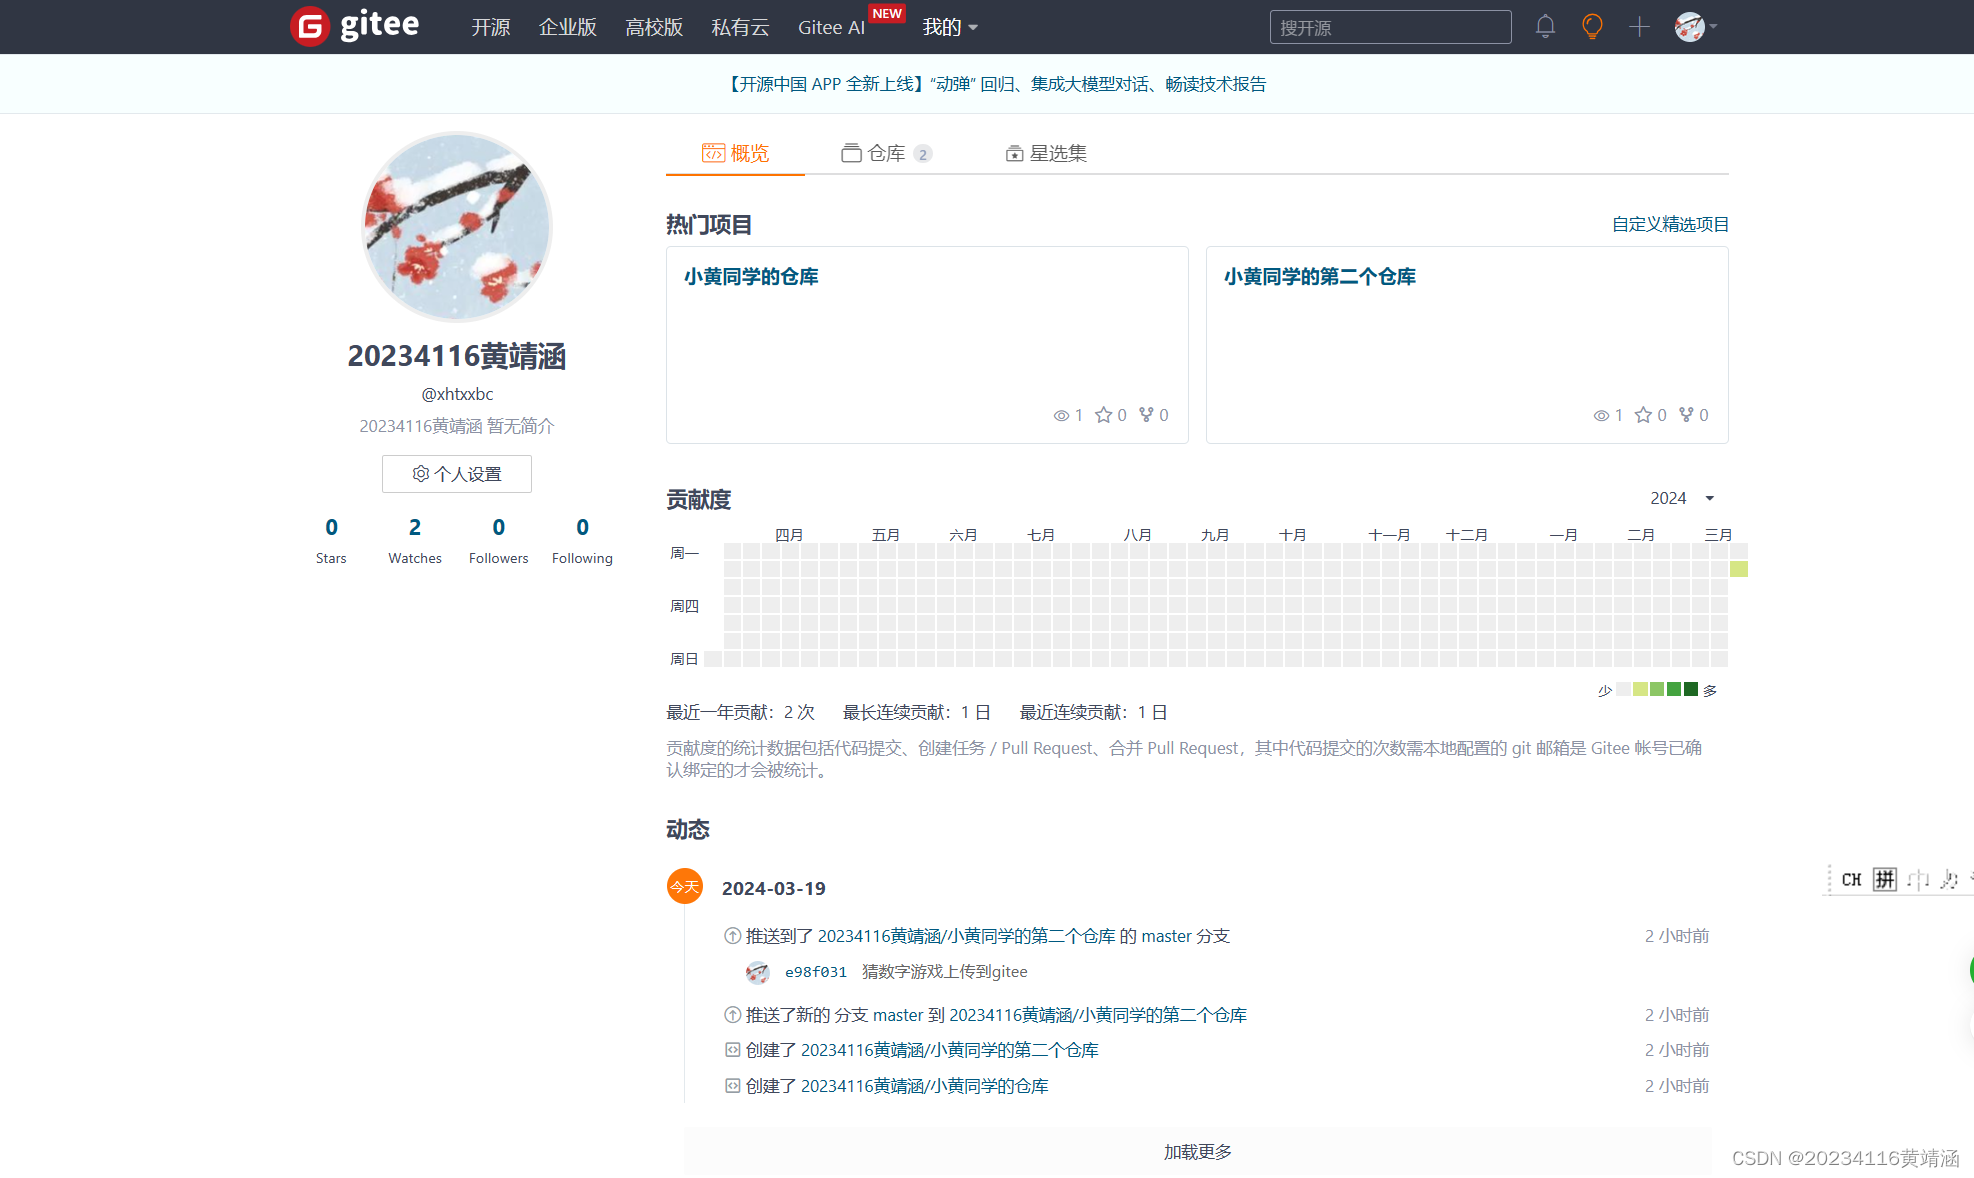The height and width of the screenshot is (1178, 1974).
Task: Click the orange lightbulb icon
Action: click(1592, 27)
